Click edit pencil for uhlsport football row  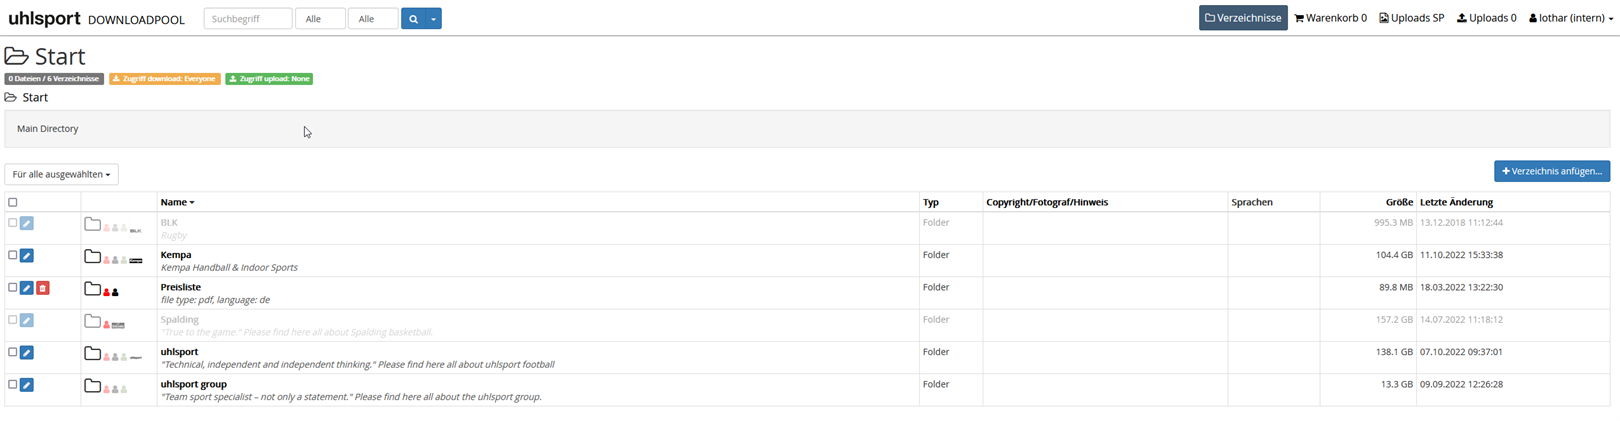(27, 353)
